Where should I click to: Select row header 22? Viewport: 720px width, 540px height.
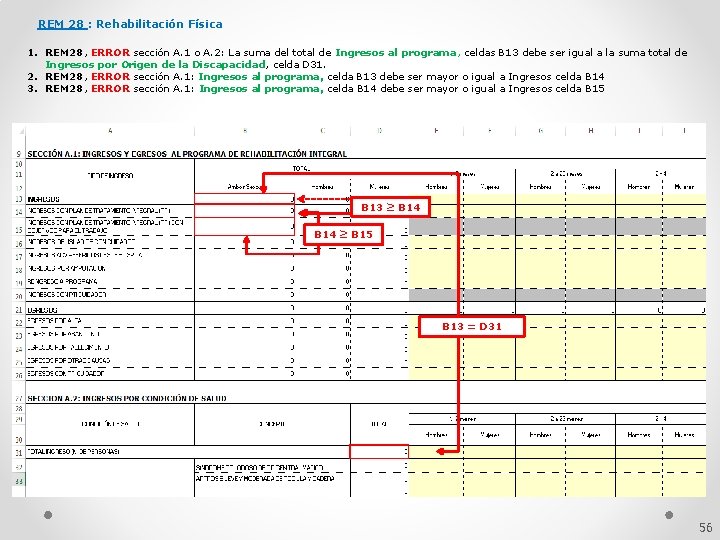19,321
